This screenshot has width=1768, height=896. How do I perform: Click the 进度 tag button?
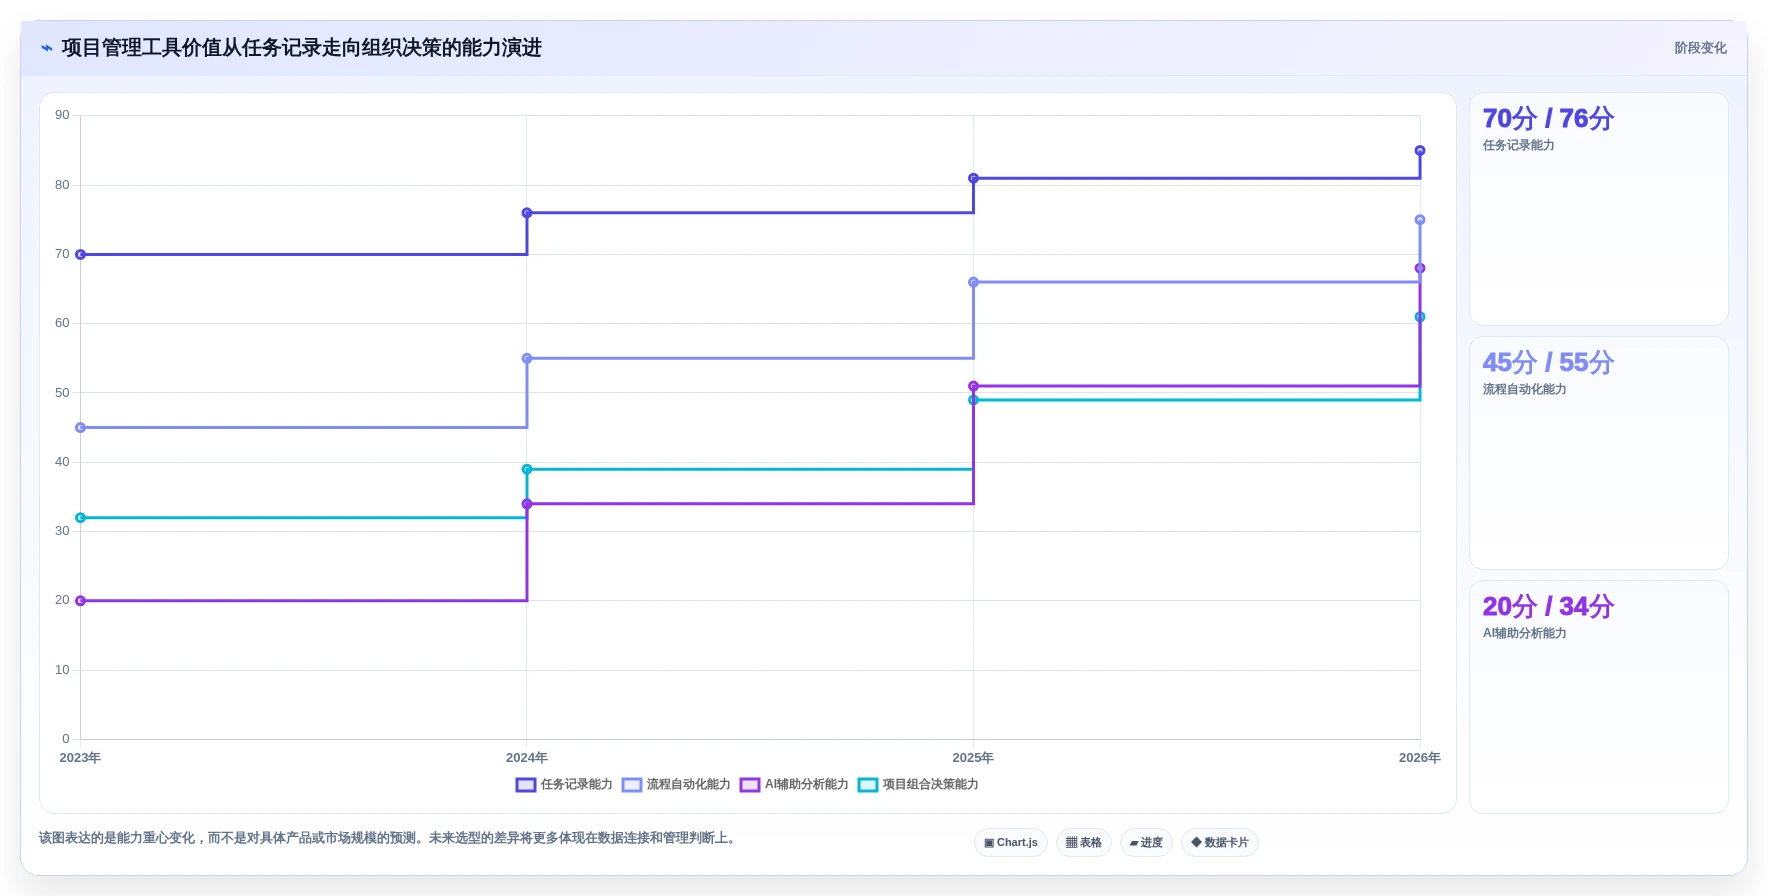tap(1146, 842)
